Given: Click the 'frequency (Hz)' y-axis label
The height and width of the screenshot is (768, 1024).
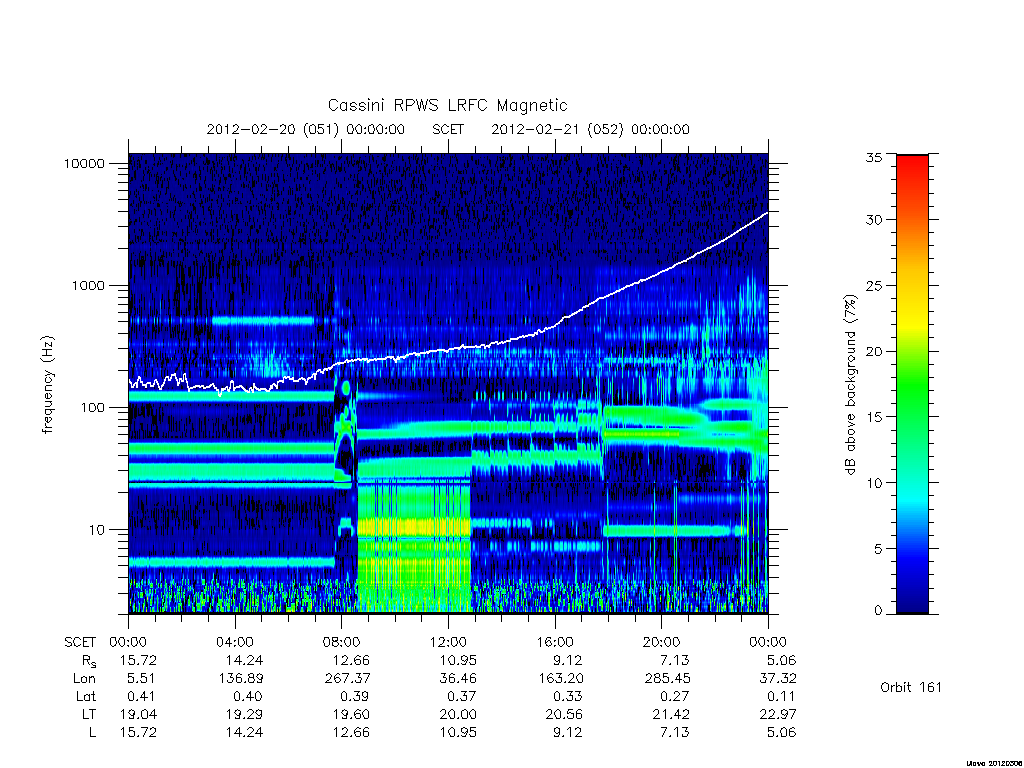Looking at the screenshot, I should coord(47,385).
